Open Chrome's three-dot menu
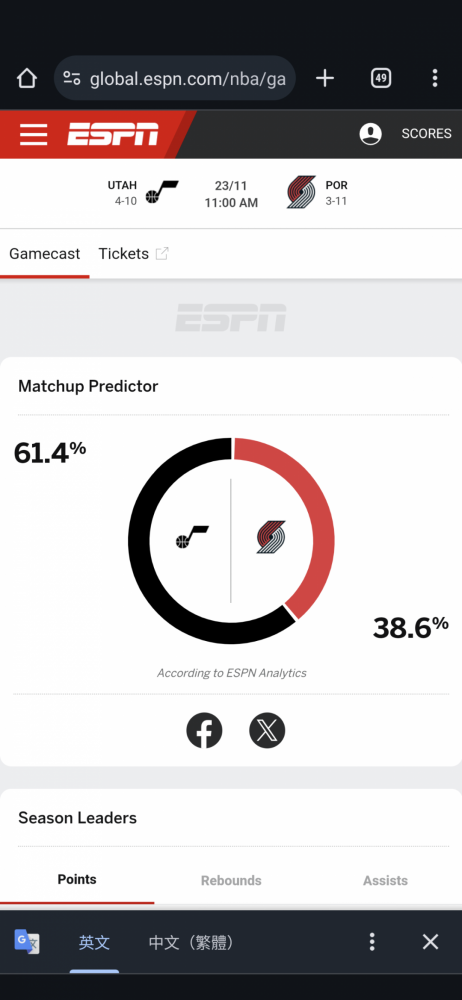This screenshot has width=462, height=1000. 435,78
